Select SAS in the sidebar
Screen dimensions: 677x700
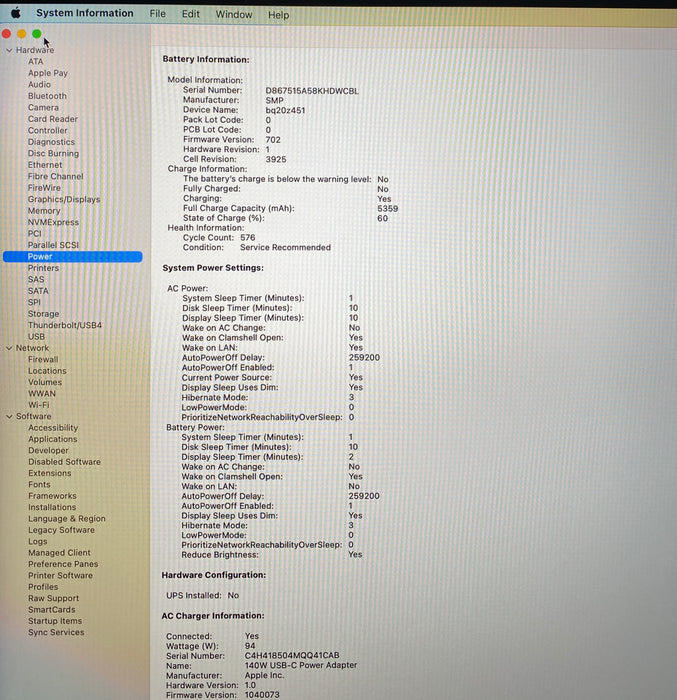pyautogui.click(x=36, y=279)
